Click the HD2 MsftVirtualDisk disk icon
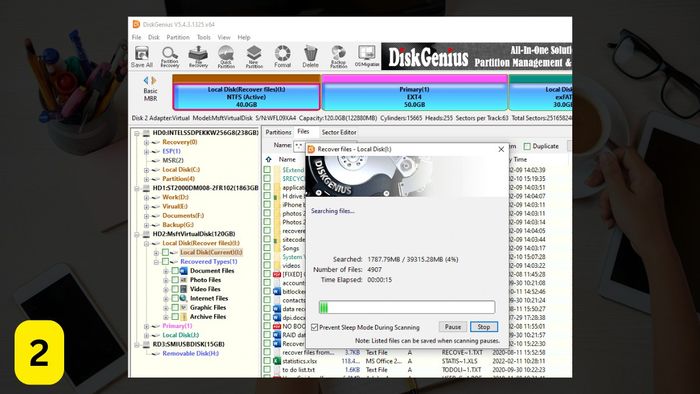The image size is (700, 394). (146, 234)
